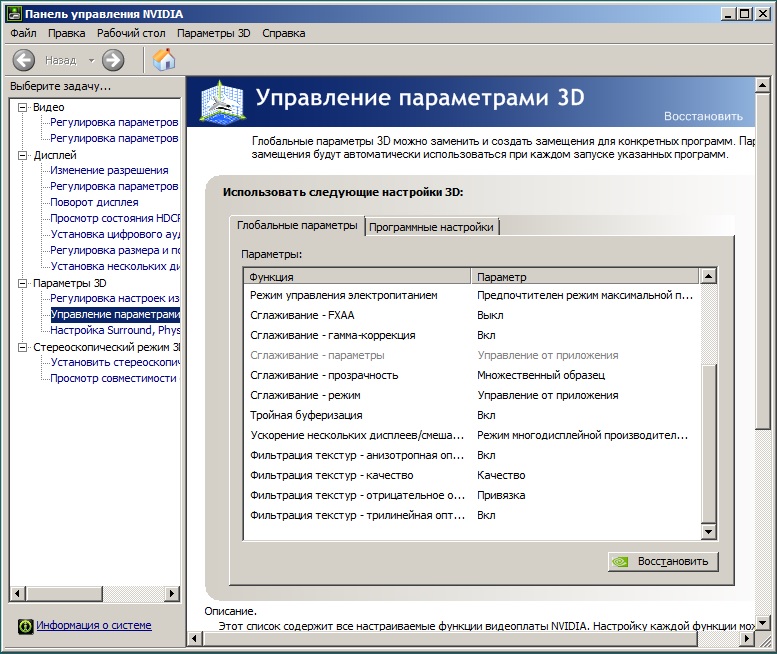This screenshot has width=777, height=654.
Task: Click main pane horizontal scroll left arrow
Action: point(195,638)
